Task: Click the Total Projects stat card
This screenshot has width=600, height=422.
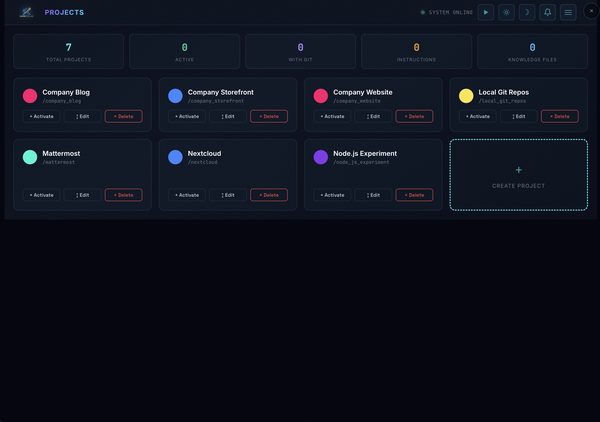Action: [x=68, y=52]
